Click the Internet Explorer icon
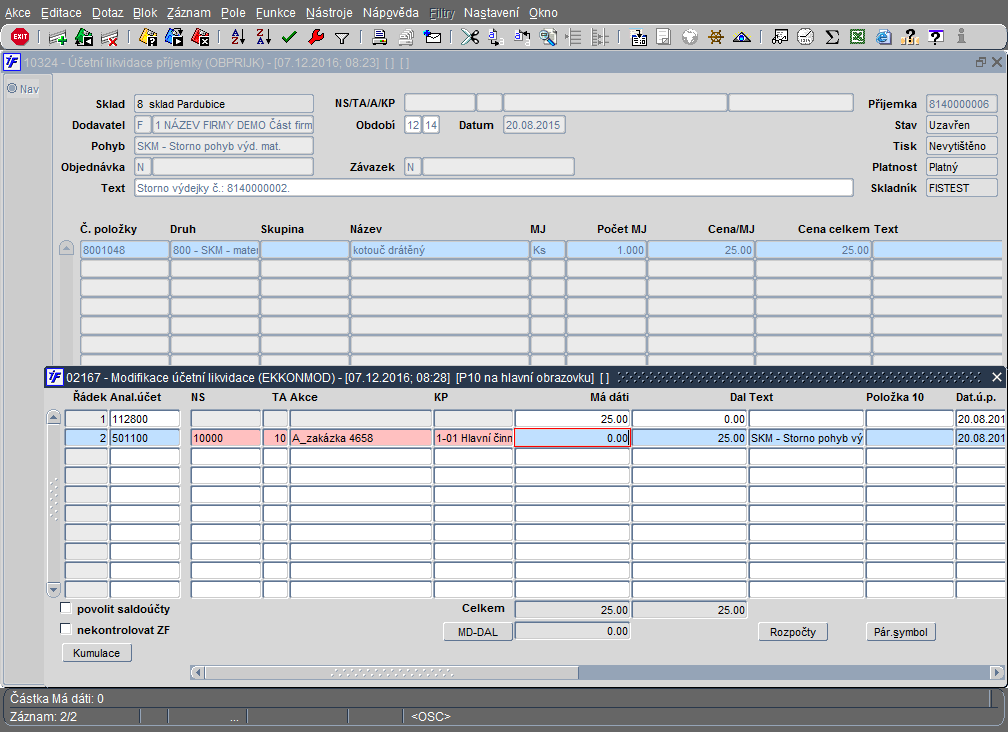This screenshot has width=1008, height=732. tap(884, 37)
